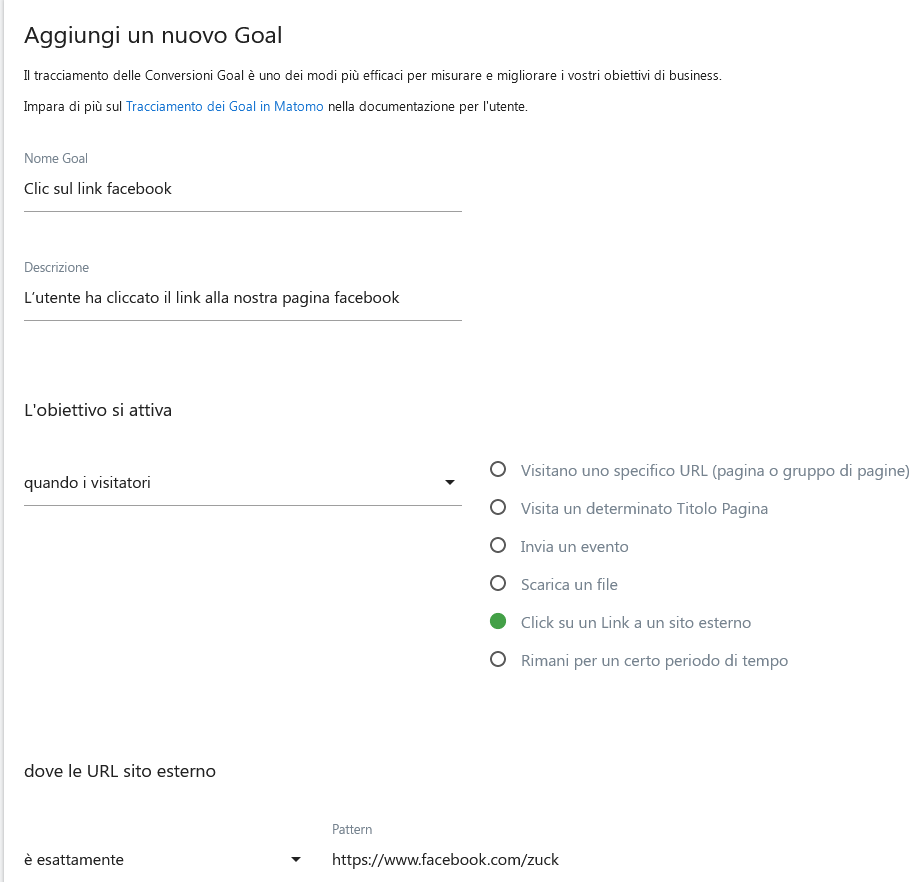Click the 'Impara di più sul' text
Screen dimensions: 920x882
pyautogui.click(x=73, y=107)
